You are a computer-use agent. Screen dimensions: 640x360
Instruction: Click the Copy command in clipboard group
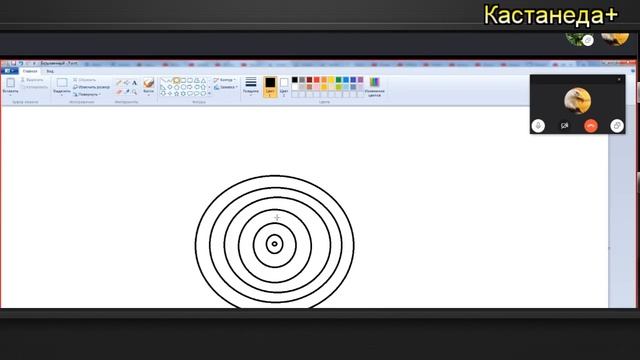click(34, 87)
